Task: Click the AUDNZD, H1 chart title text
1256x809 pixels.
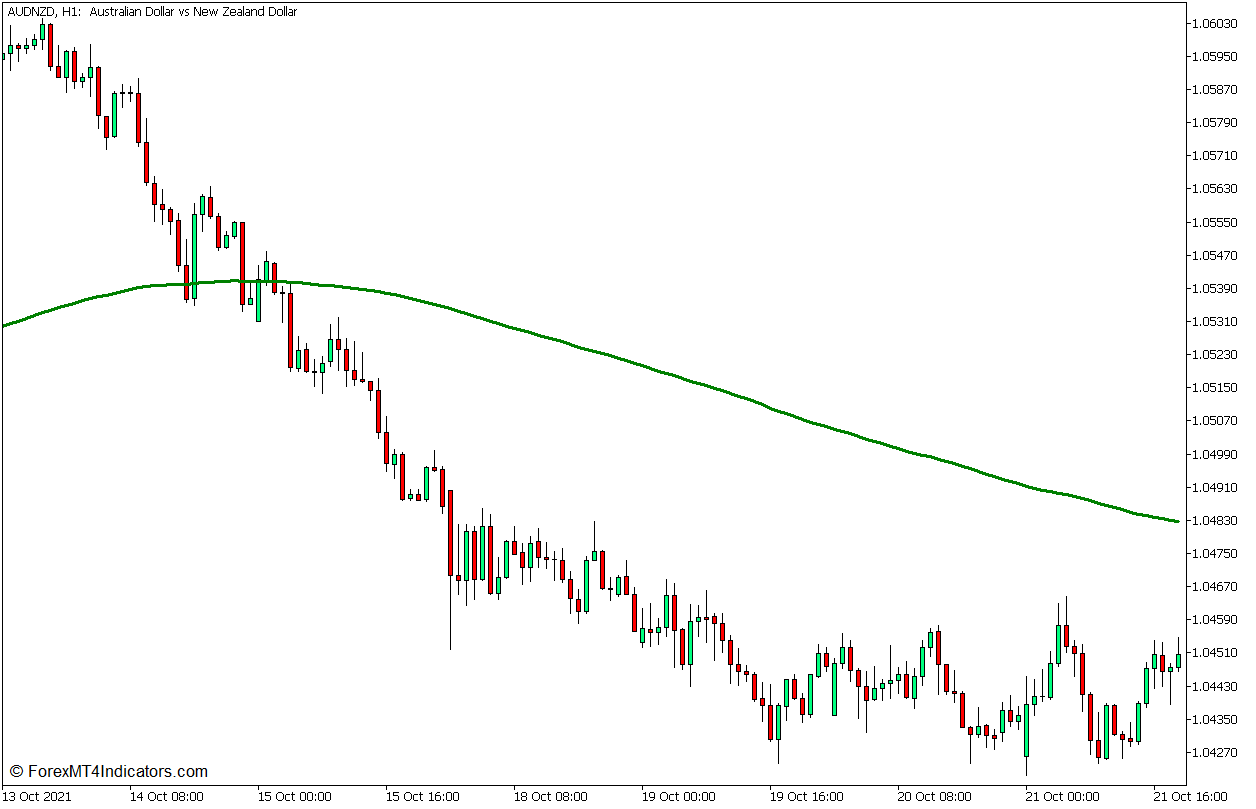Action: (151, 12)
